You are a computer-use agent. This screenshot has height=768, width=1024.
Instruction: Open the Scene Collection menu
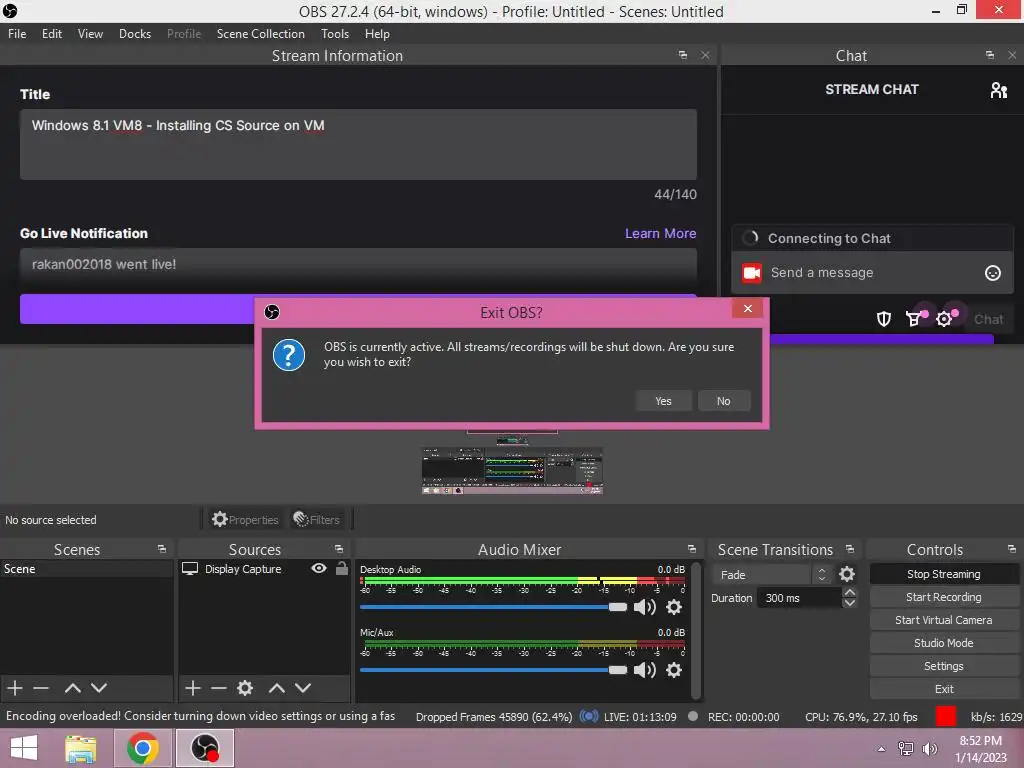point(261,34)
